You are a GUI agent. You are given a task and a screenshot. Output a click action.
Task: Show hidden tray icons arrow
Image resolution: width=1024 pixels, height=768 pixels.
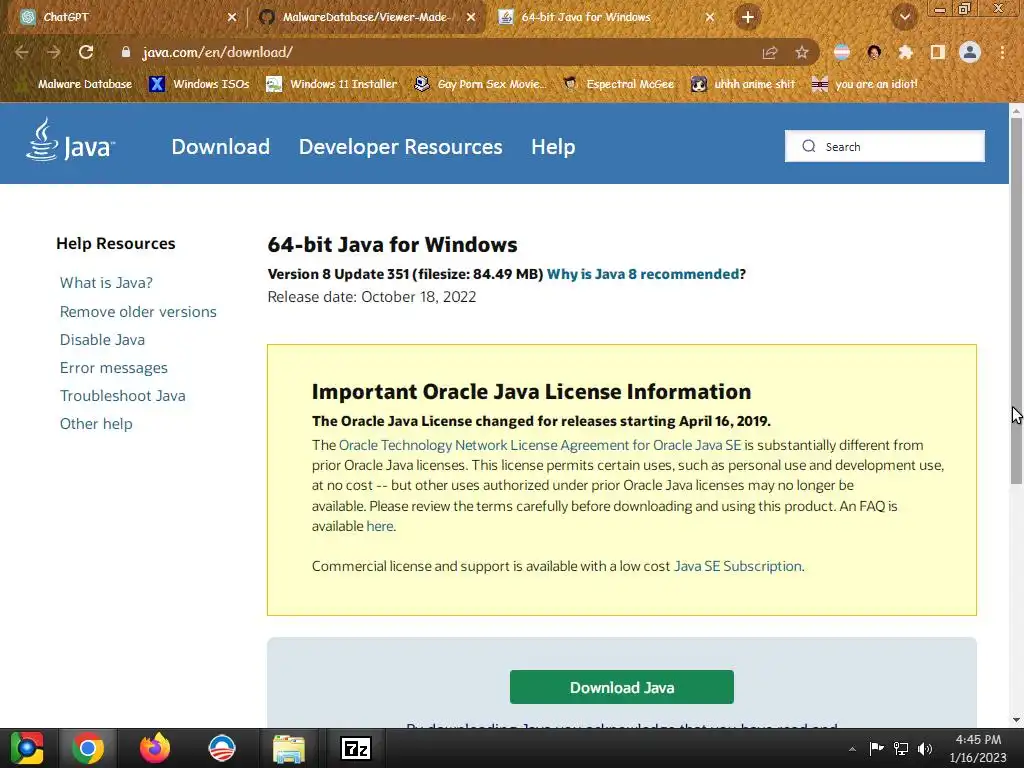(x=852, y=749)
